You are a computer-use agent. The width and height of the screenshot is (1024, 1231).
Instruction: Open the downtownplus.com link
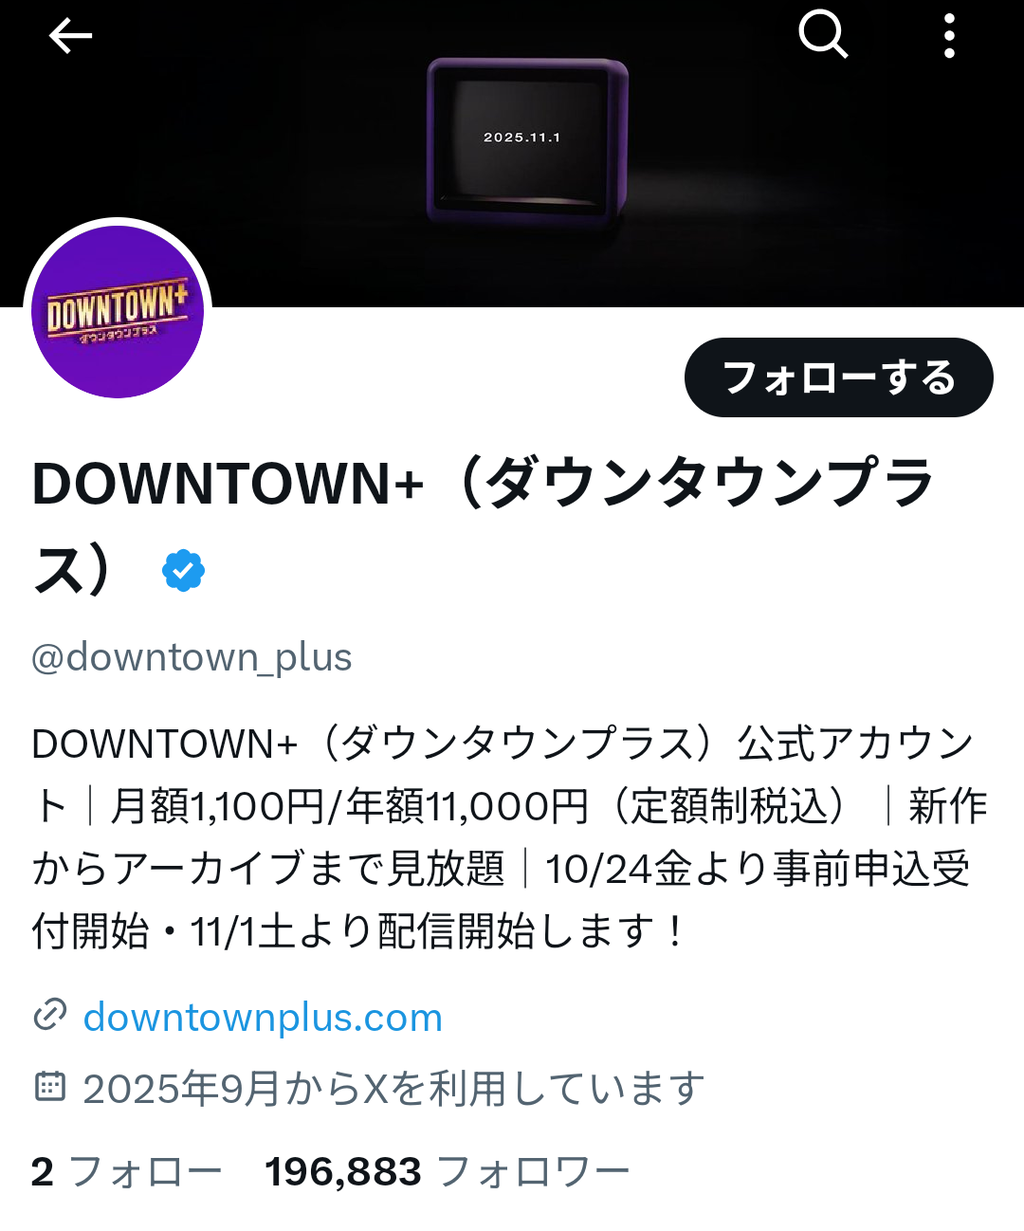[x=262, y=1017]
